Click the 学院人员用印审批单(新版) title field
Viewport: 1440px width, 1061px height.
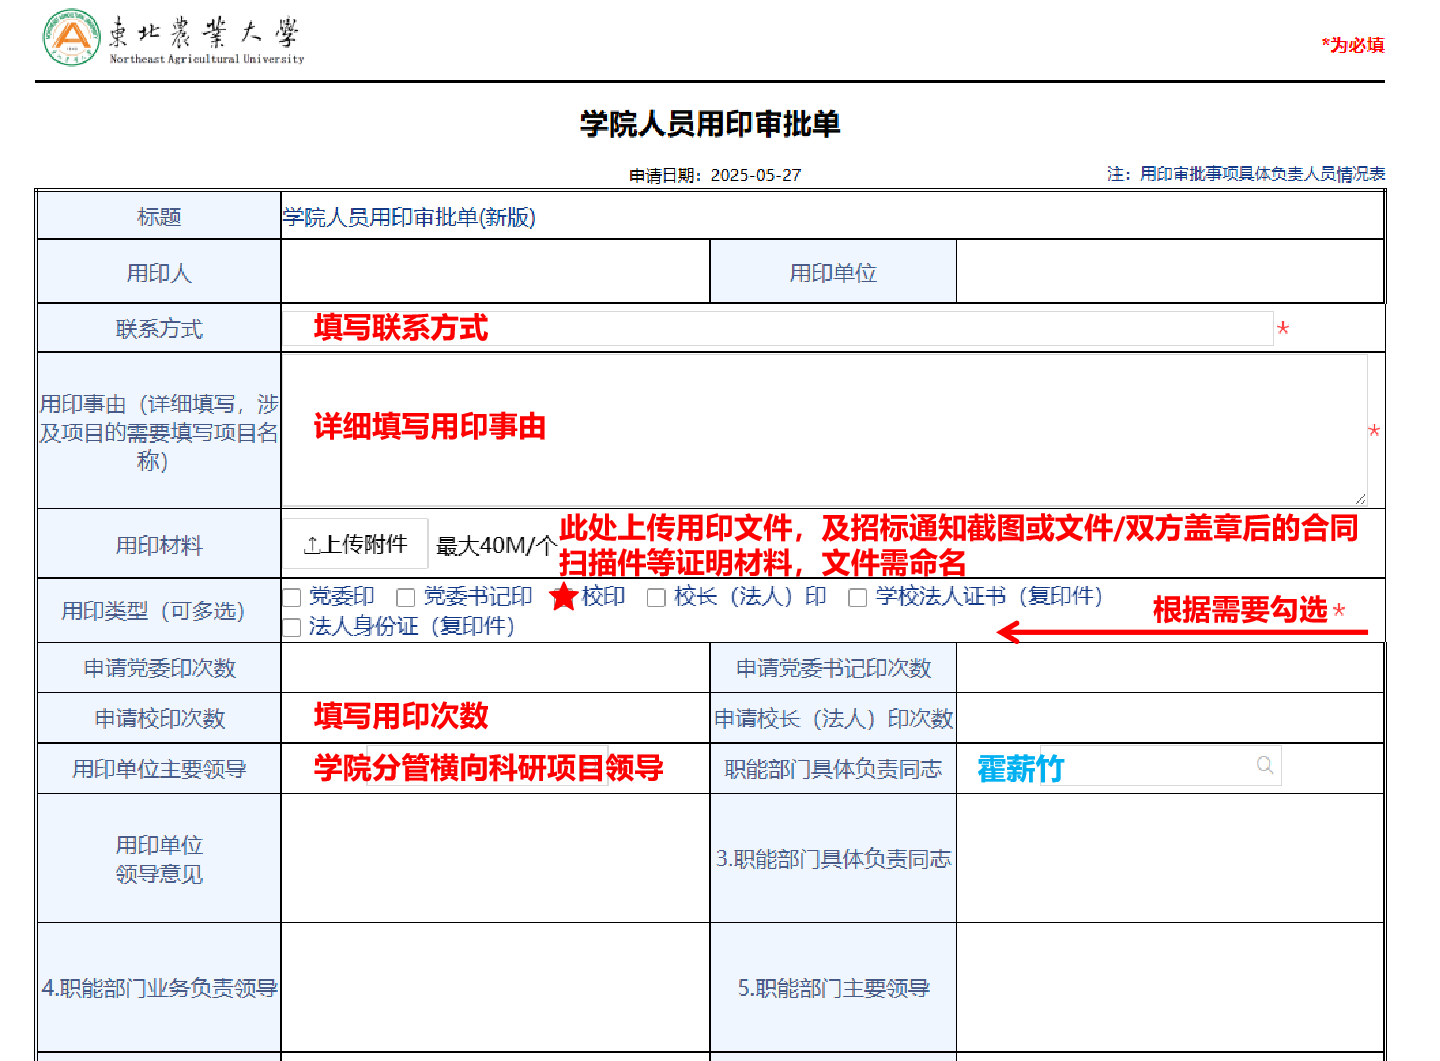pos(830,217)
